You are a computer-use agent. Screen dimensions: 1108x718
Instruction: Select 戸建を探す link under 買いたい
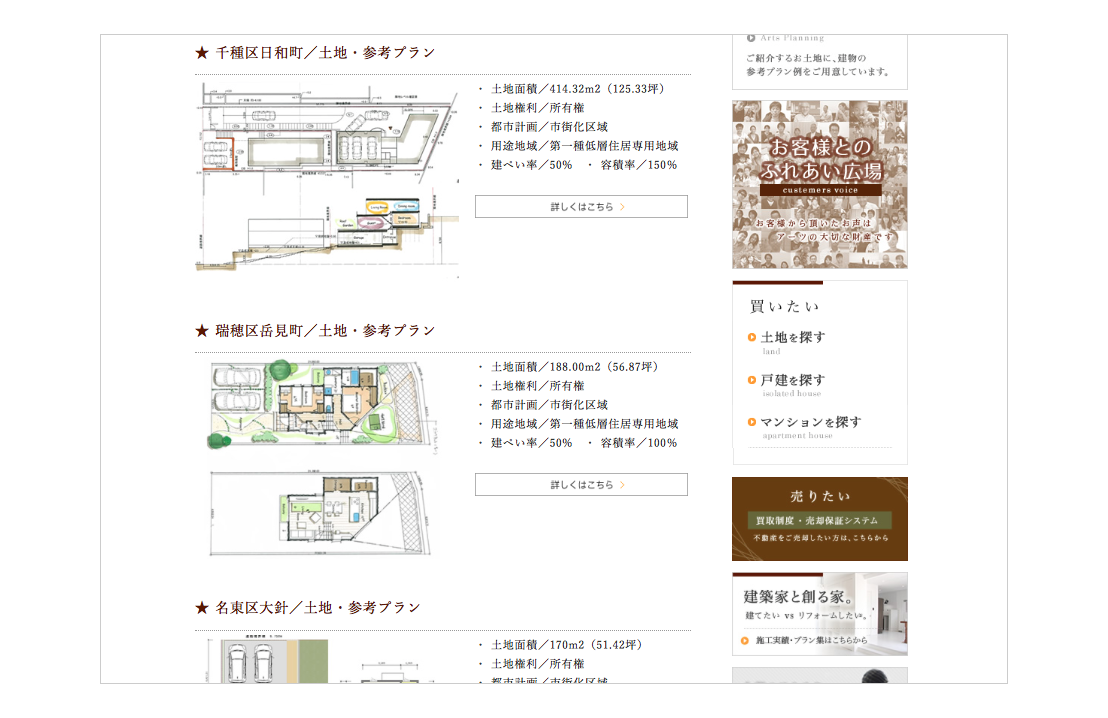[x=793, y=380]
